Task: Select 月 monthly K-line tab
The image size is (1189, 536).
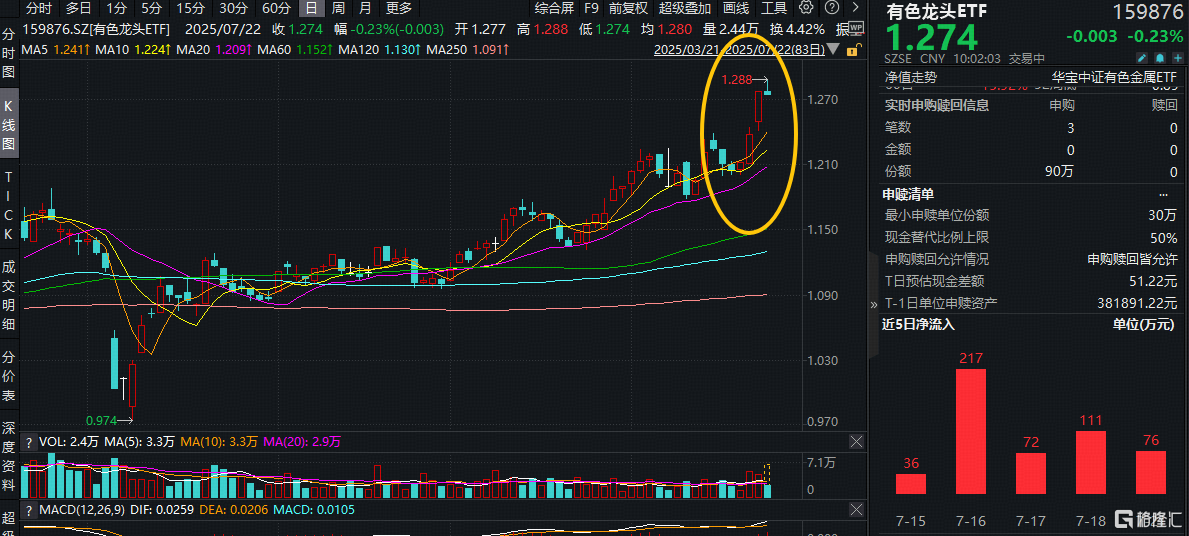Action: (x=365, y=8)
